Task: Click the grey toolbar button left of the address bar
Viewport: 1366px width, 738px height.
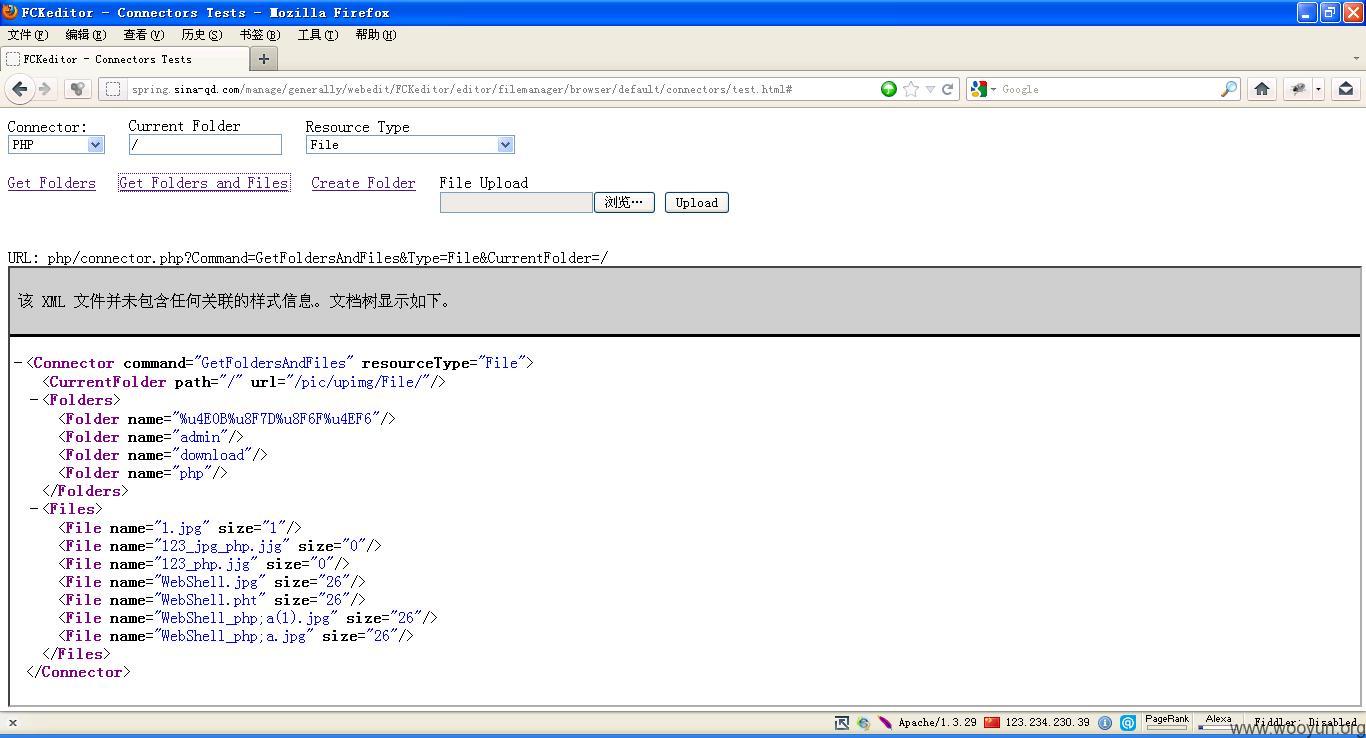Action: [x=78, y=89]
